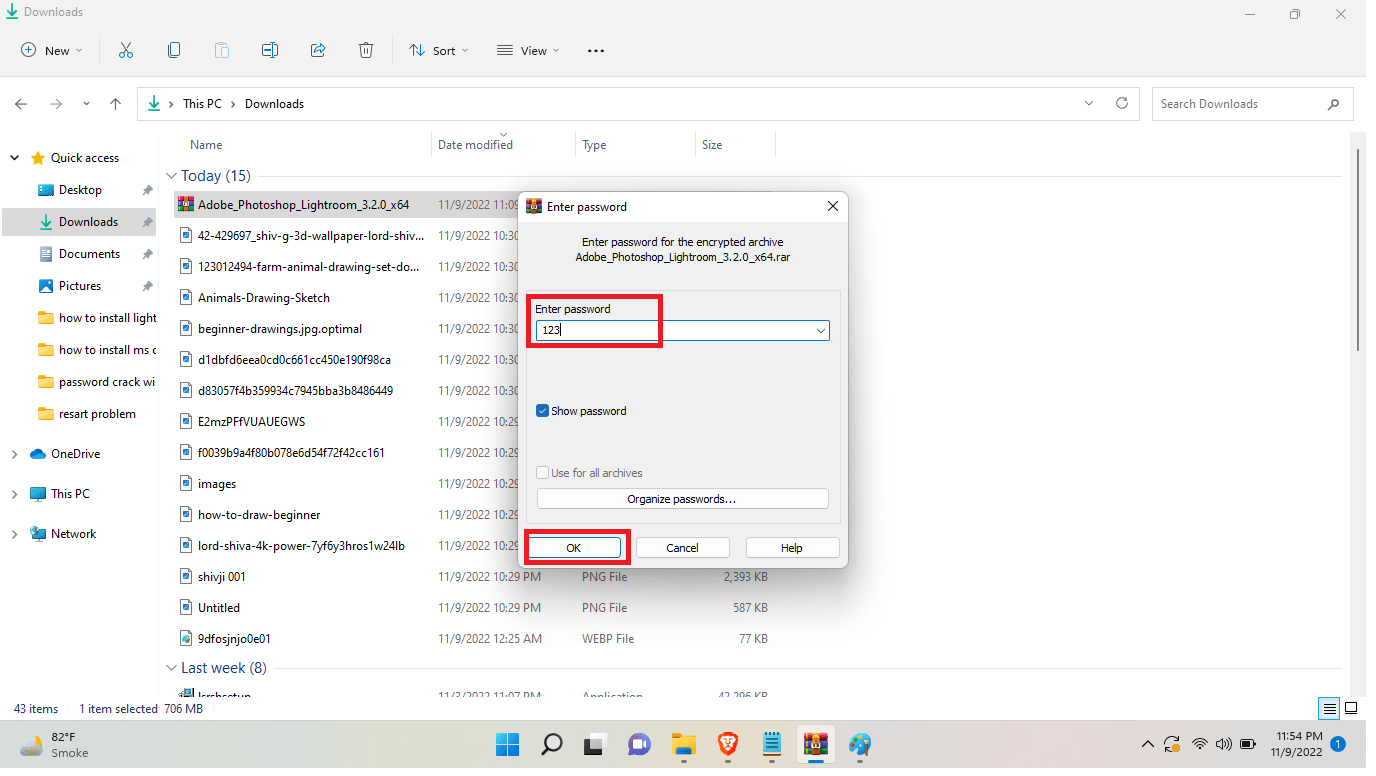Switch to details view layout icon
Viewport: 1376px width, 776px height.
1329,709
